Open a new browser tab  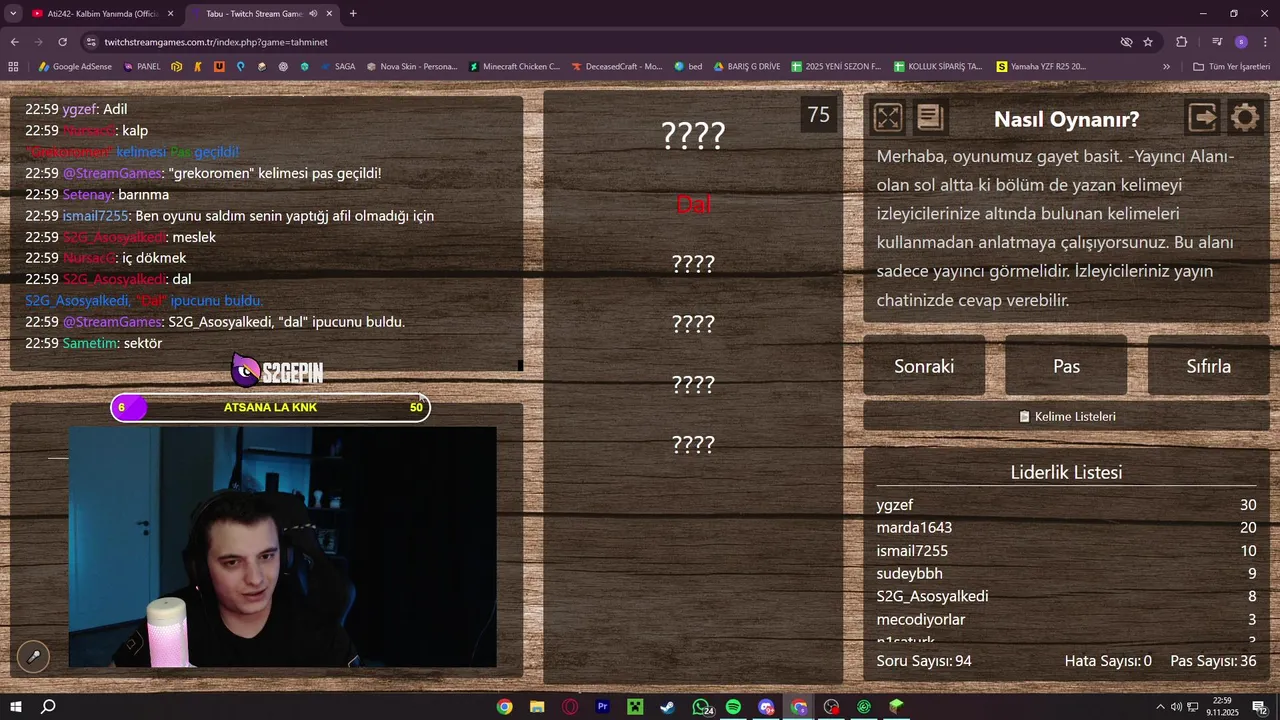(x=353, y=14)
